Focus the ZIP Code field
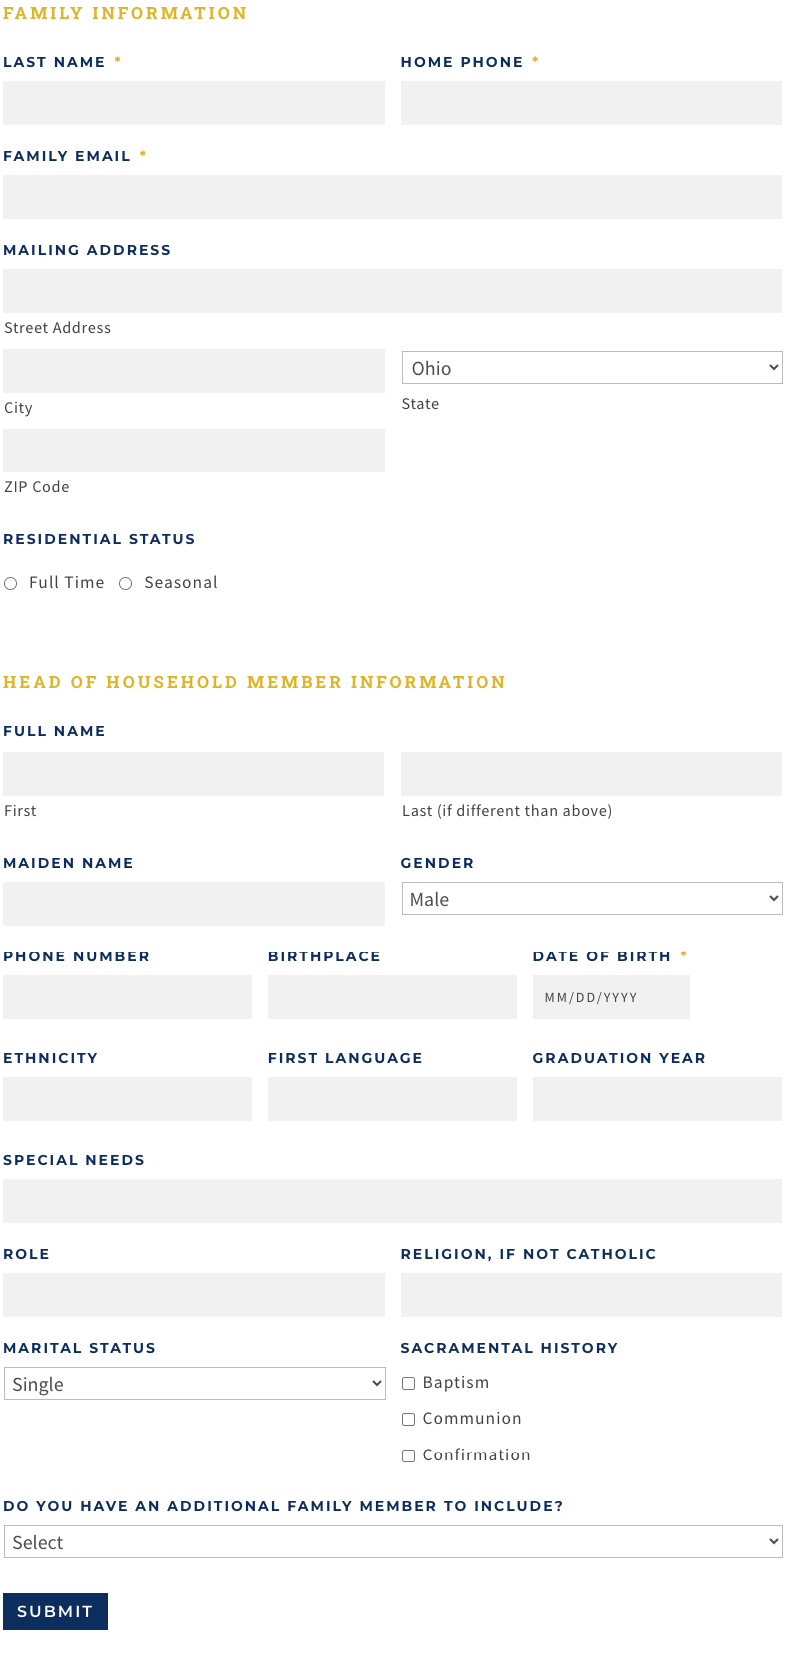The width and height of the screenshot is (795, 1653). [x=194, y=451]
